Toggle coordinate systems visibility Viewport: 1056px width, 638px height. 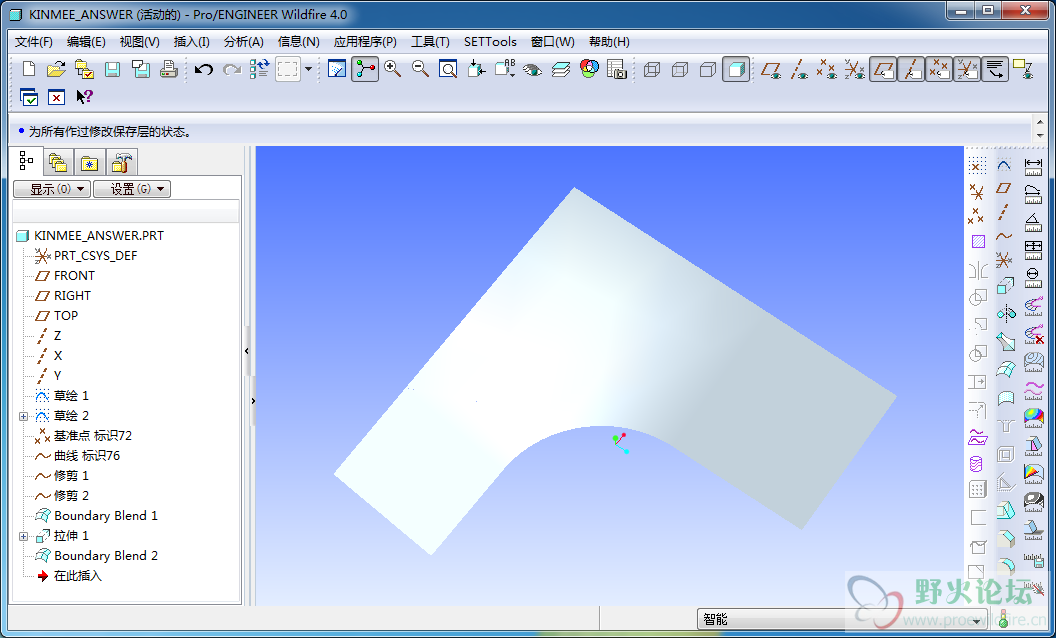point(855,69)
